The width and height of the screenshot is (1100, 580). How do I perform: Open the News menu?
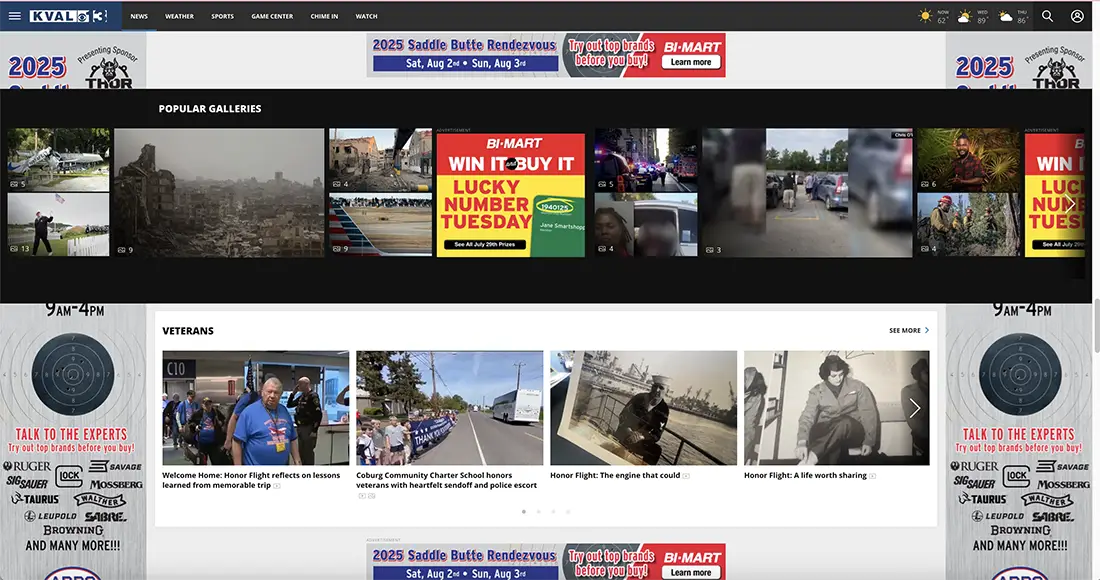pos(139,16)
